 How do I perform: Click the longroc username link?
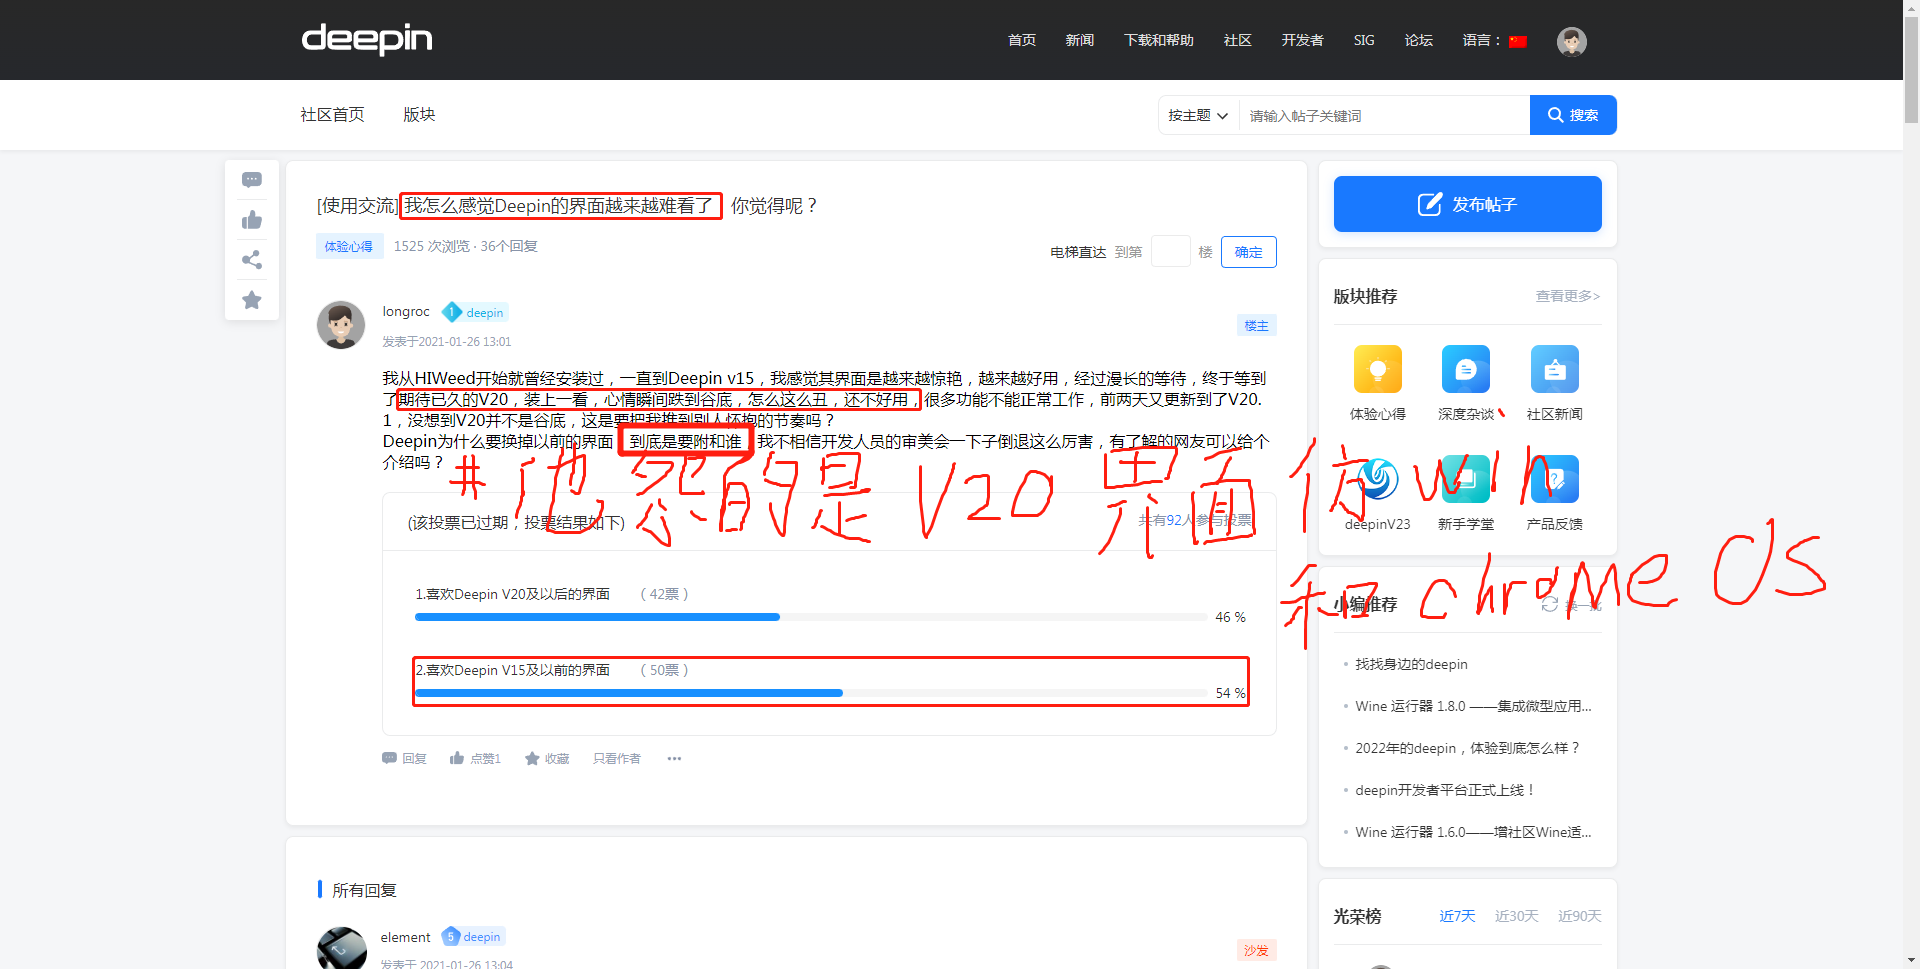pos(406,312)
